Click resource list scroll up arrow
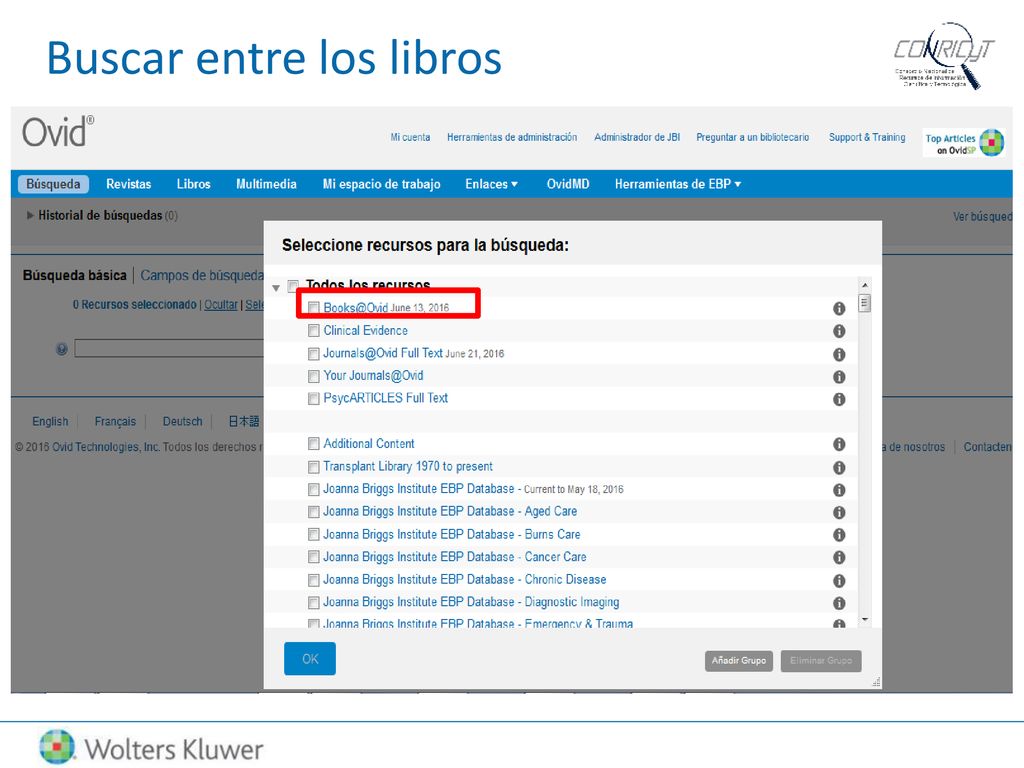 pyautogui.click(x=865, y=285)
